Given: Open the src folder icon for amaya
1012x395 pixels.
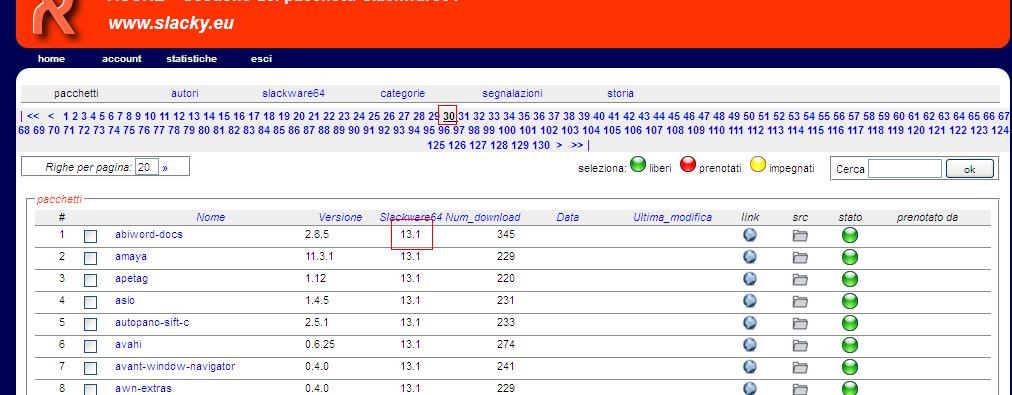Looking at the screenshot, I should coord(800,258).
